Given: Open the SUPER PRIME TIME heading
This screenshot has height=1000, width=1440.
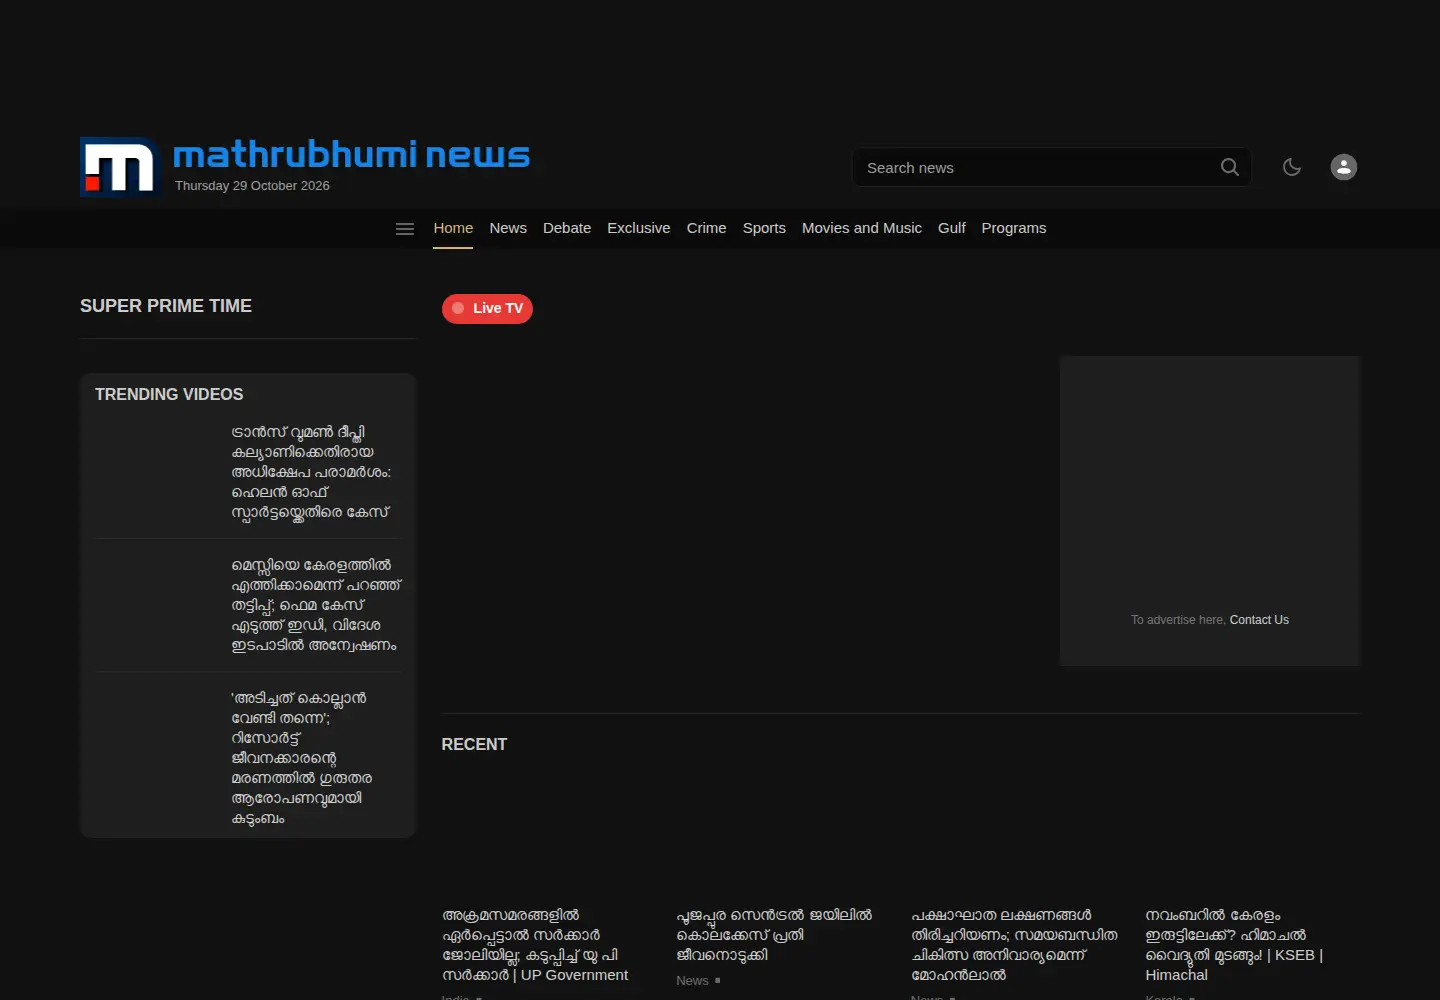Looking at the screenshot, I should 166,306.
